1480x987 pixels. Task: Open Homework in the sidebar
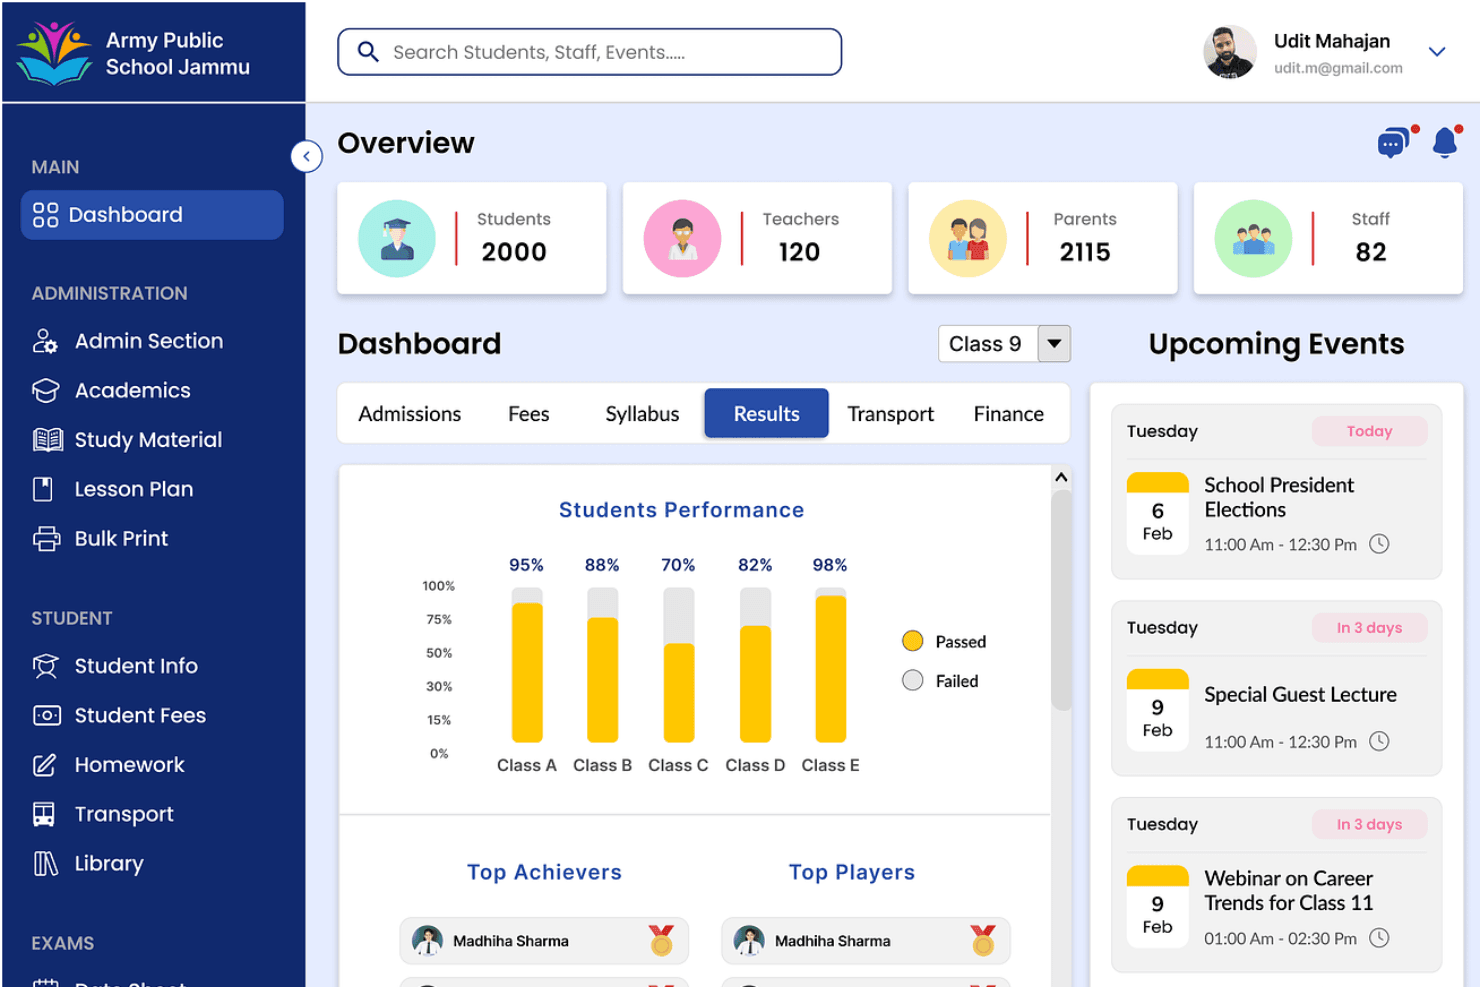[x=108, y=765]
